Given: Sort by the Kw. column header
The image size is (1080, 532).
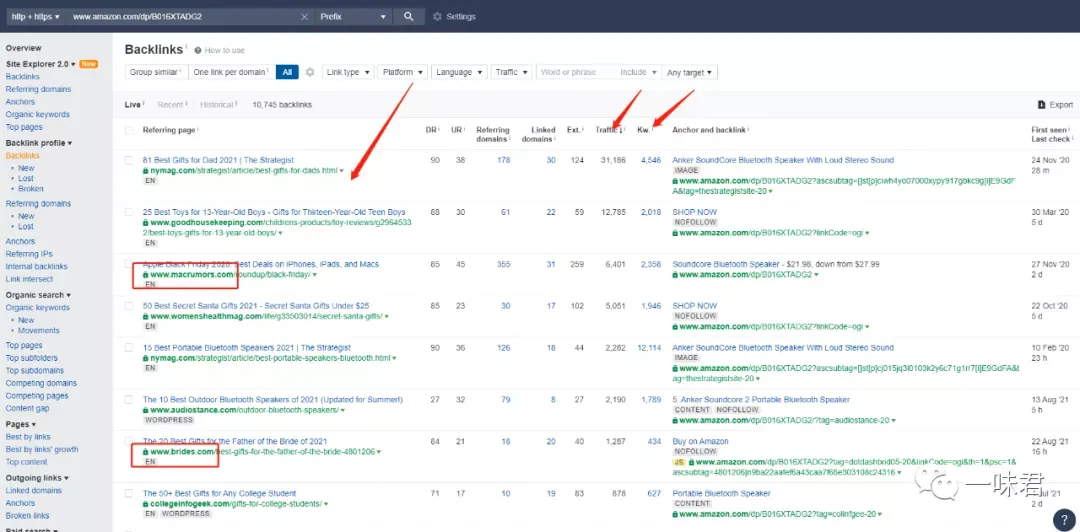Looking at the screenshot, I should [645, 130].
